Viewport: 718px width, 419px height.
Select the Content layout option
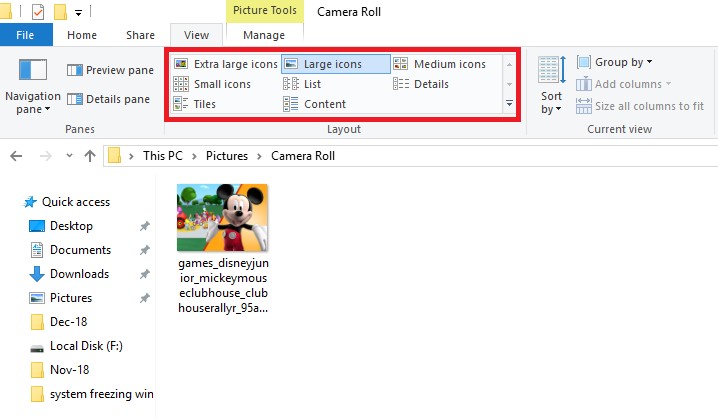315,104
